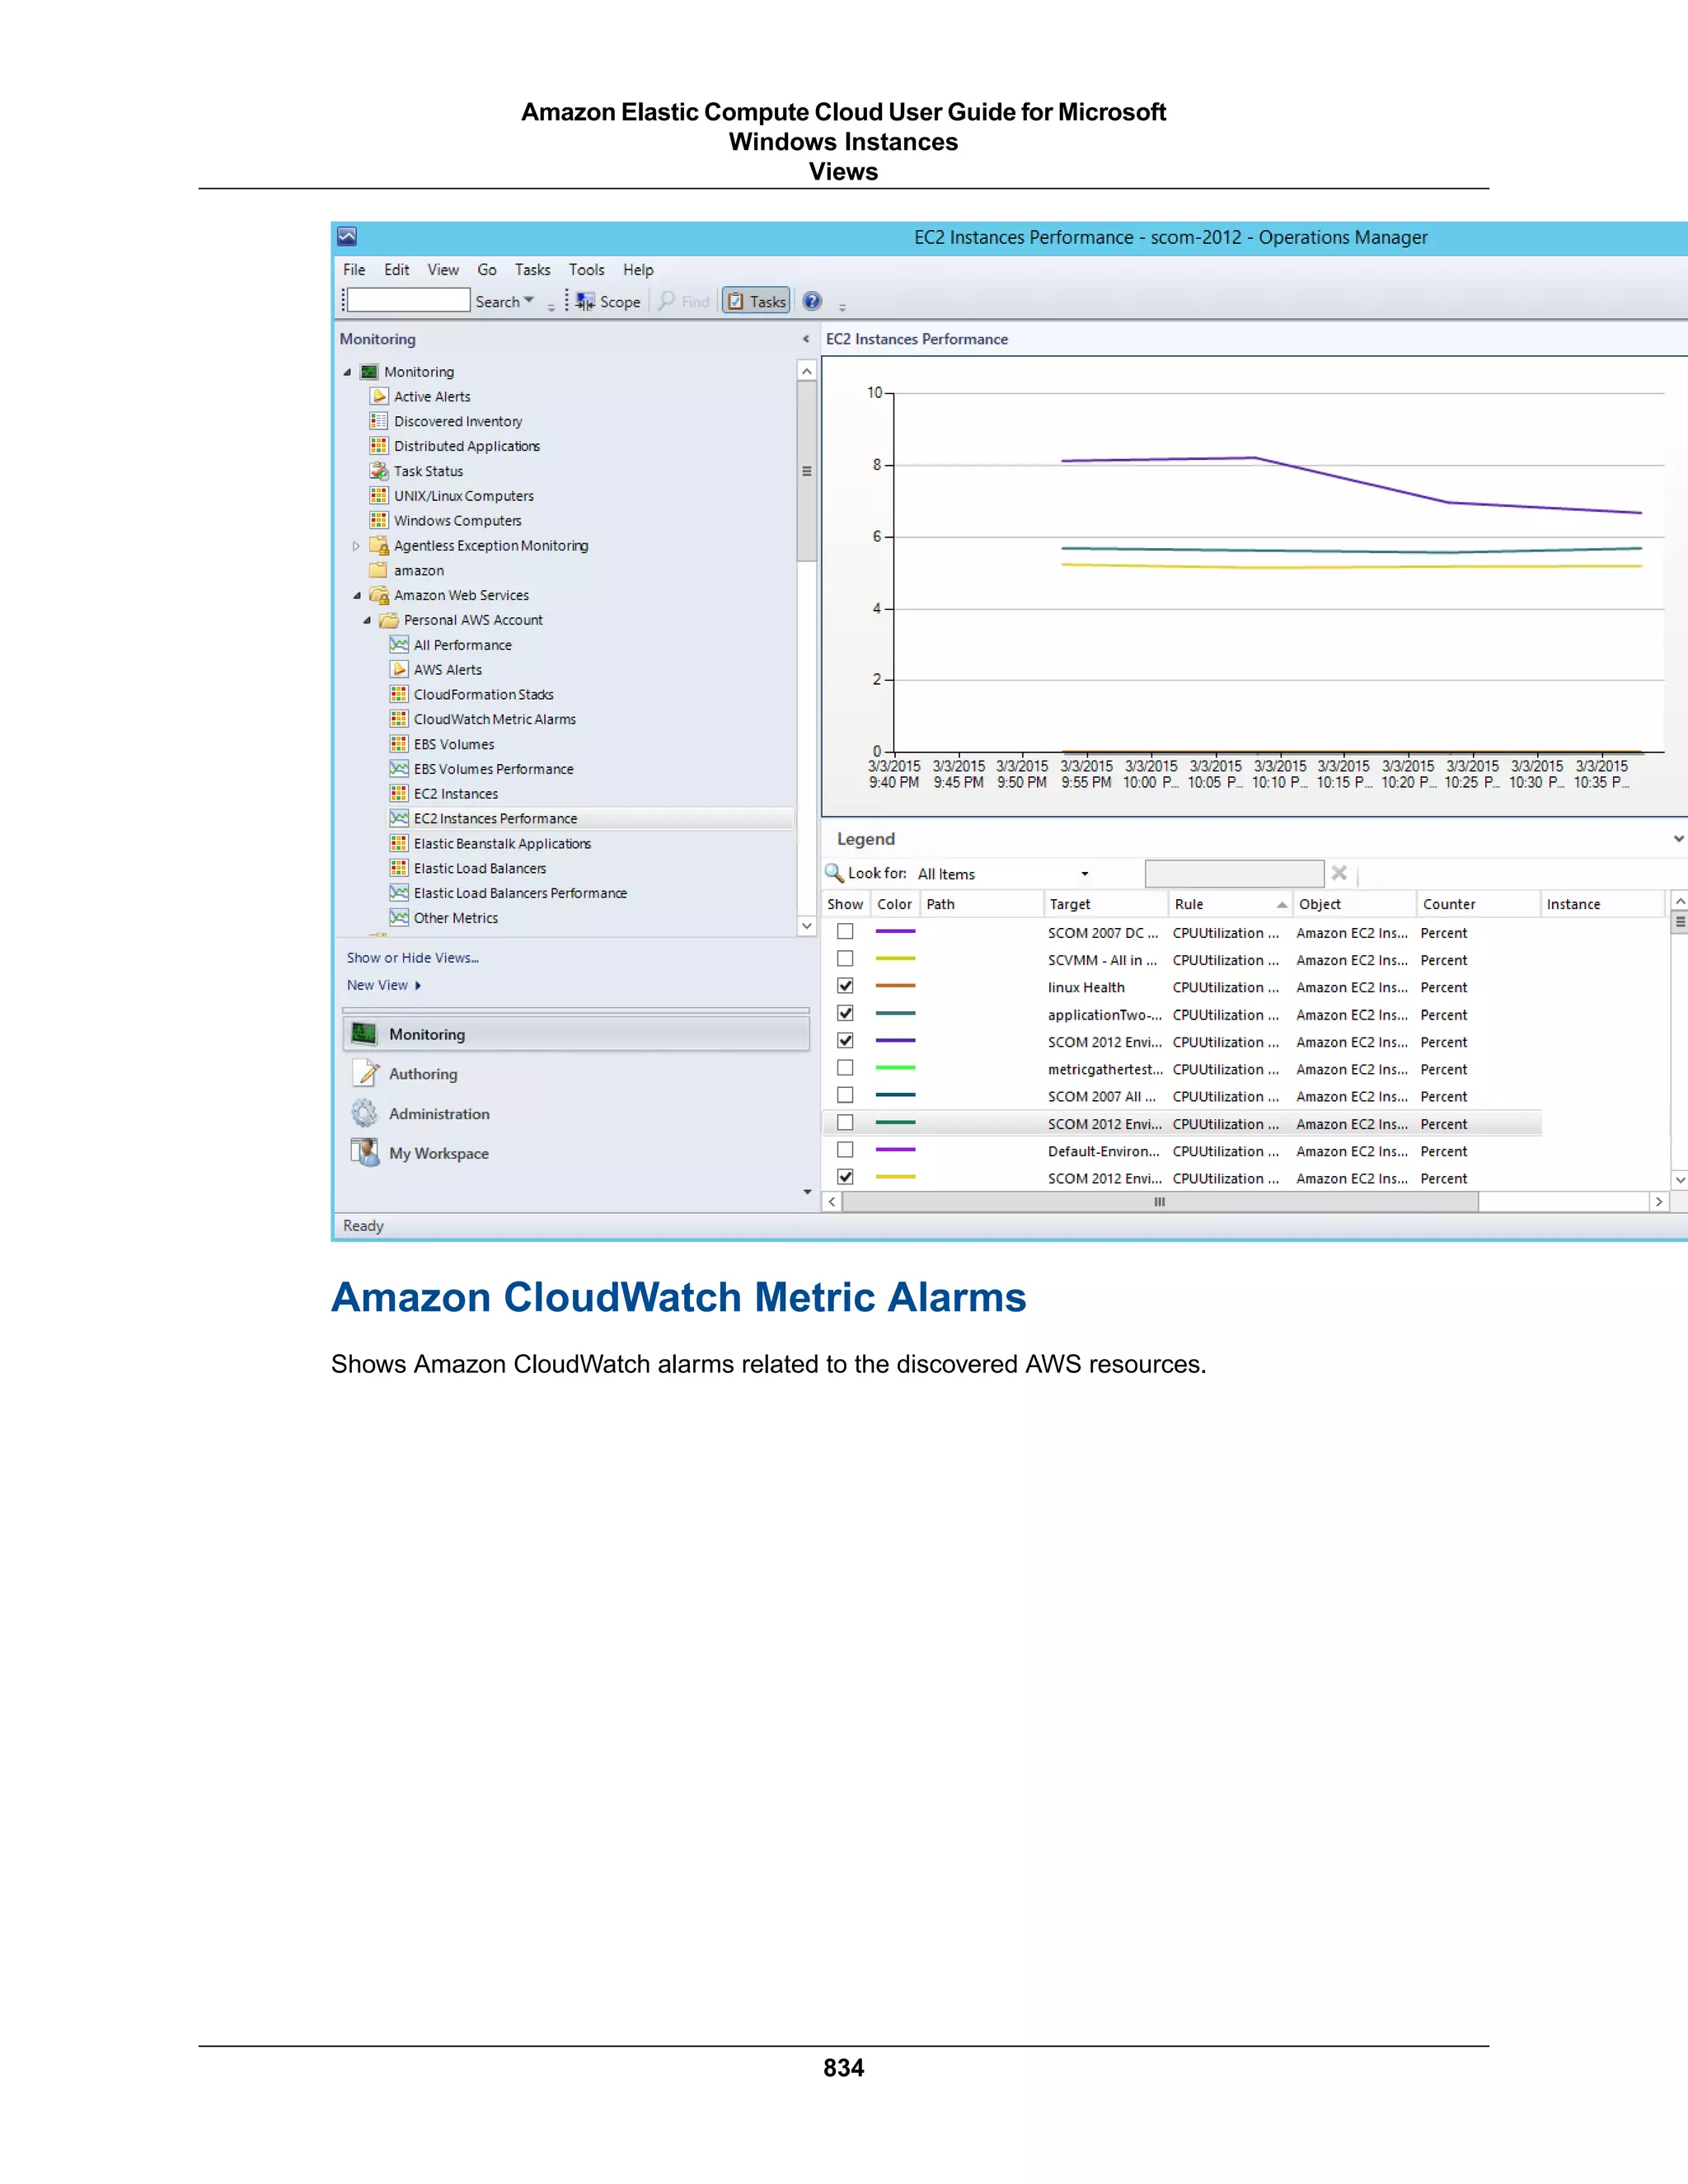Image resolution: width=1688 pixels, height=2184 pixels.
Task: Open UNIX/Linux Computers view icon
Action: coord(379,496)
